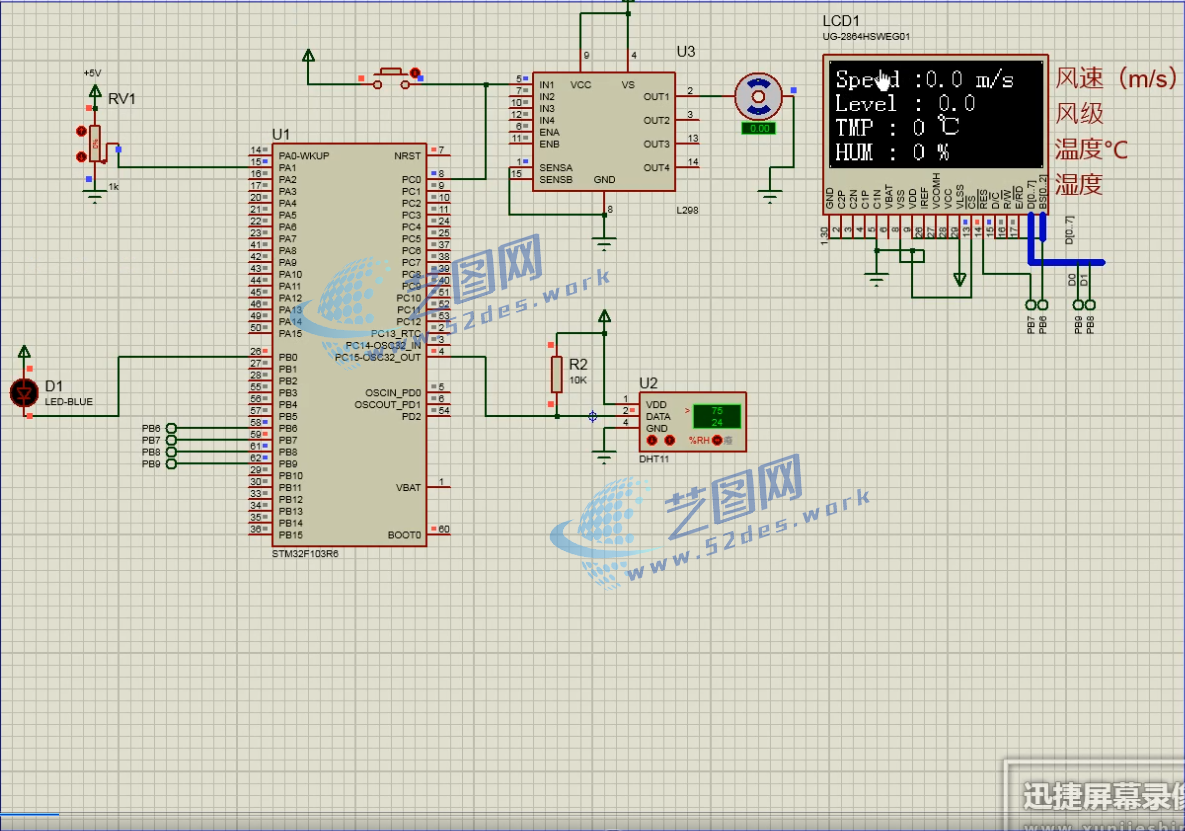Click the PB7 terminal next to U1
The width and height of the screenshot is (1185, 831).
click(172, 440)
